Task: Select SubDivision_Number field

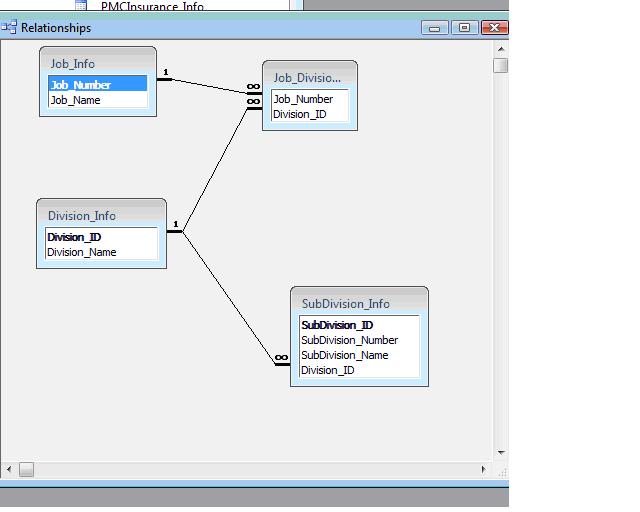Action: click(359, 340)
